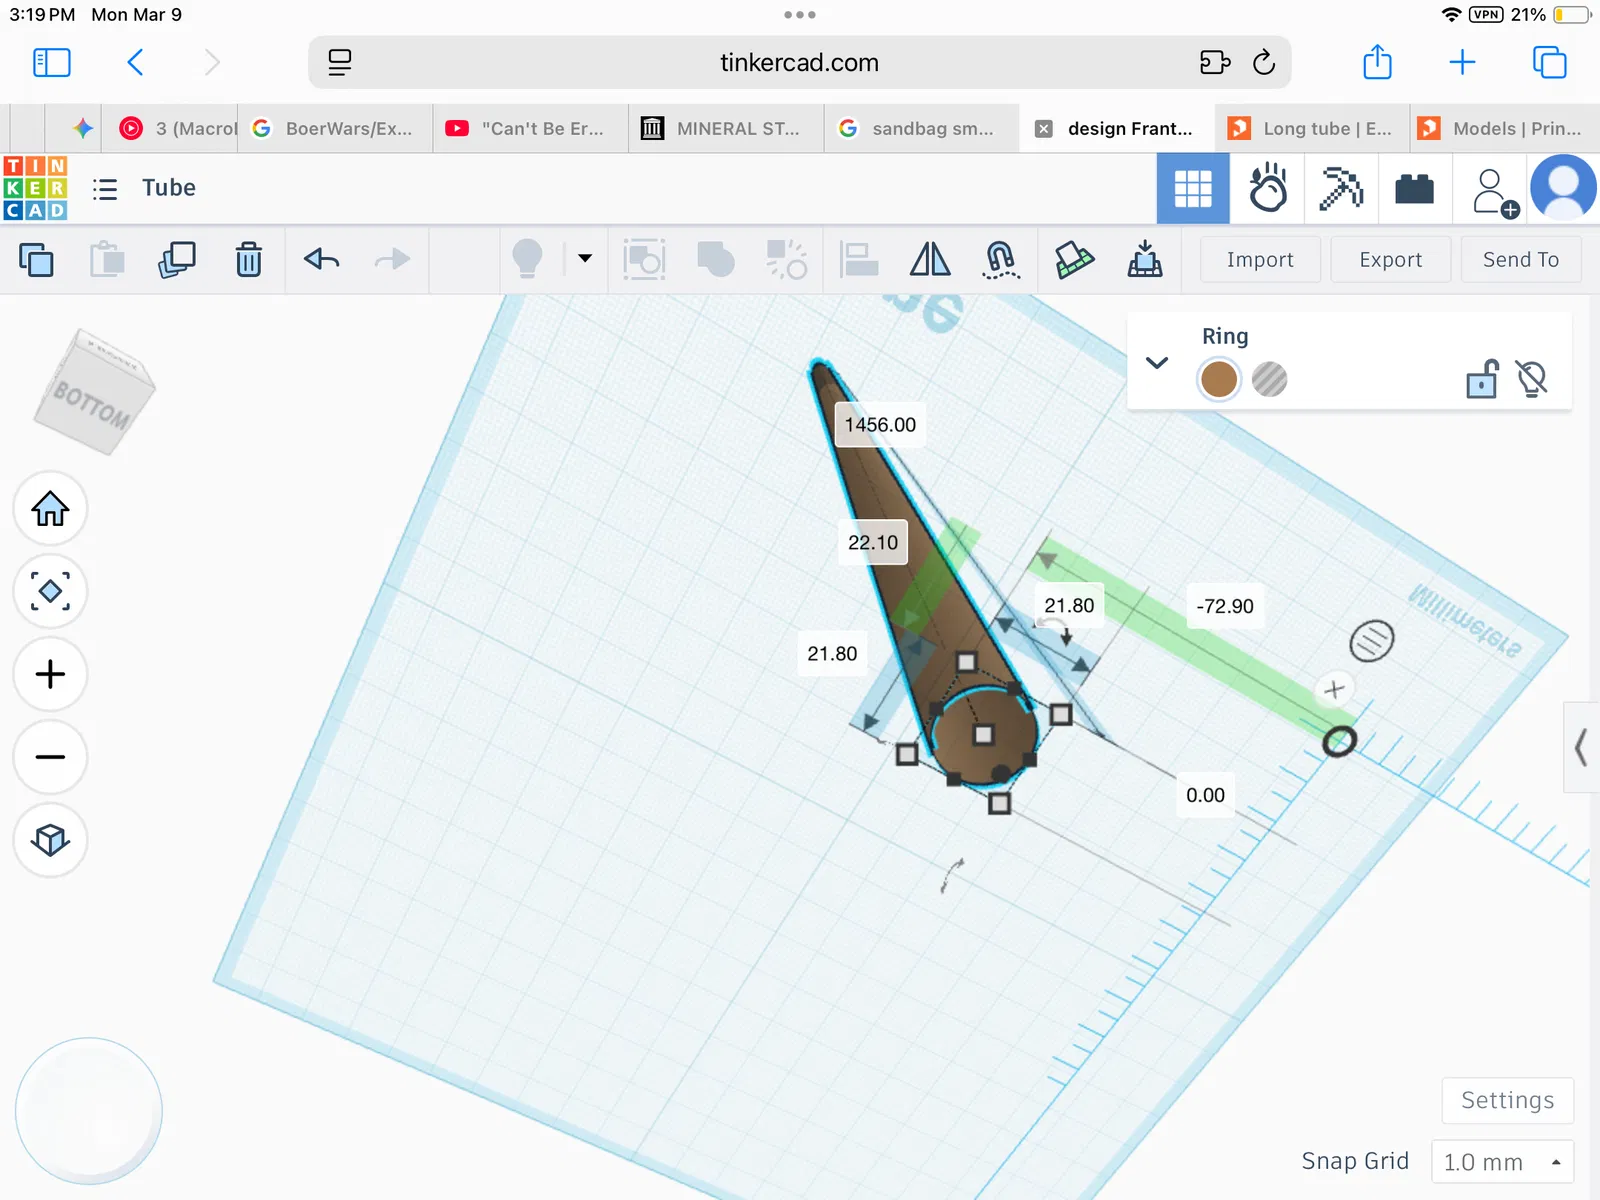Screen dimensions: 1600x1200
Task: Open the Safari share sheet
Action: (x=1378, y=62)
